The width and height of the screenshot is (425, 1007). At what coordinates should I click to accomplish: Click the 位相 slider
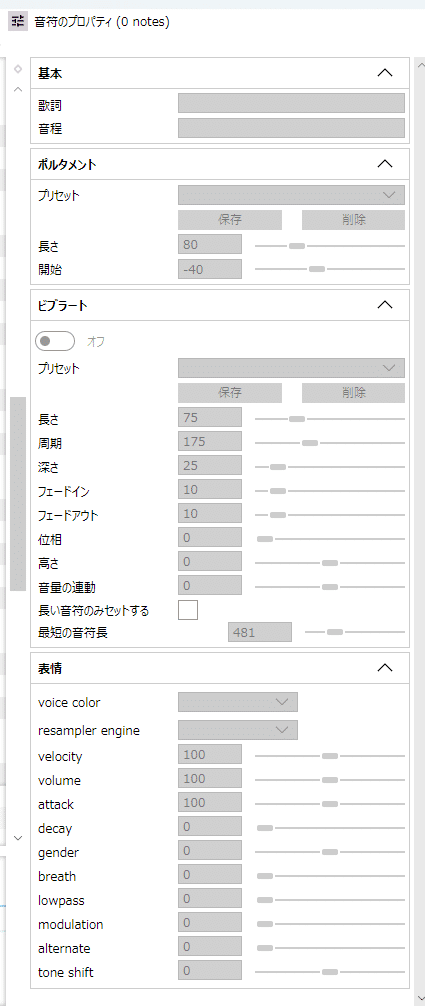coord(330,538)
